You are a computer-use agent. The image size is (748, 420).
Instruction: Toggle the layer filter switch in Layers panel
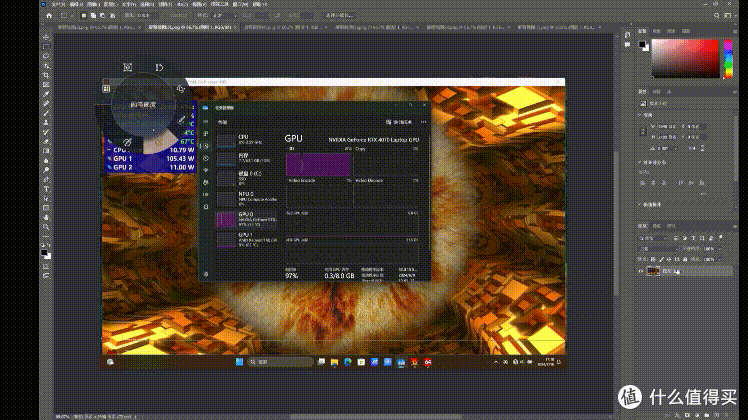[720, 237]
